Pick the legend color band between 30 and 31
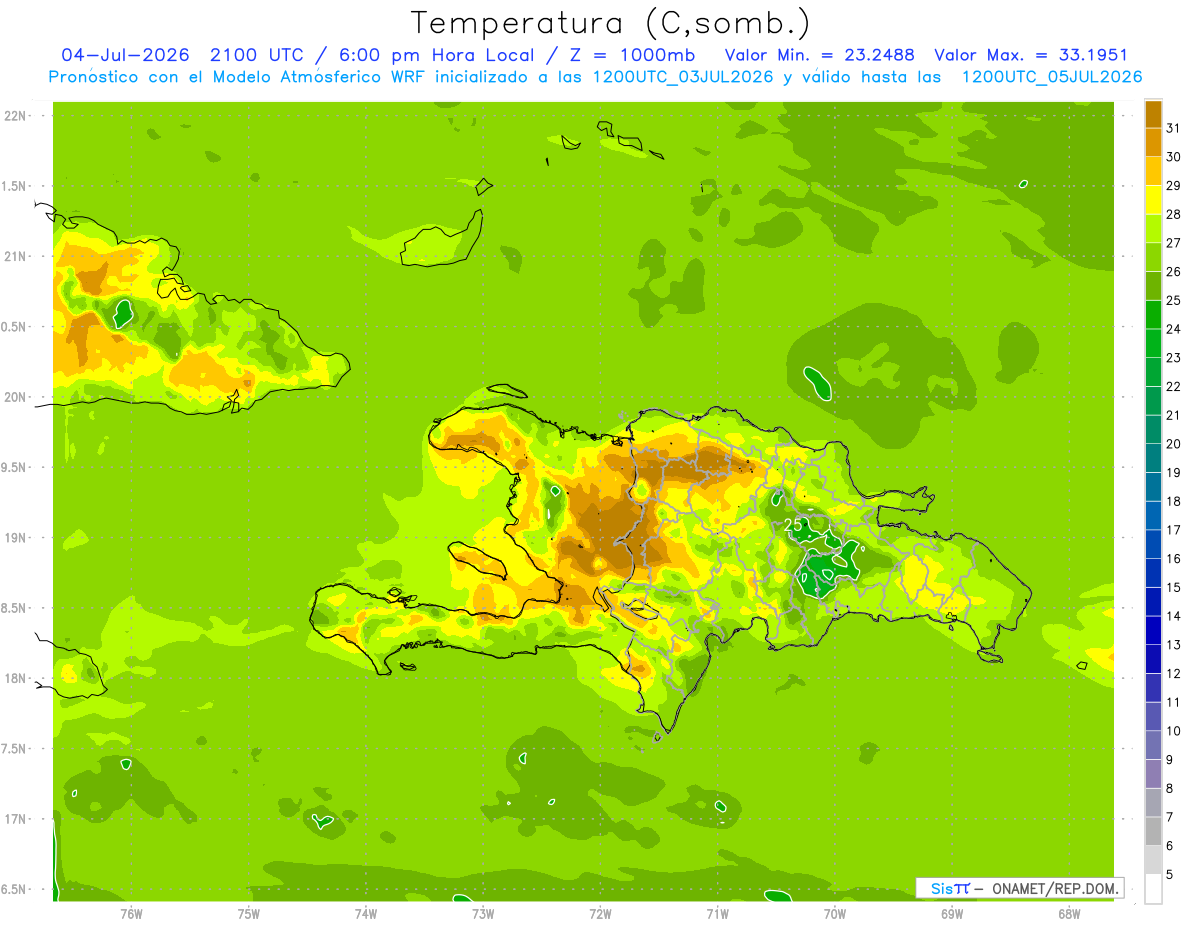The height and width of the screenshot is (927, 1200). pyautogui.click(x=1153, y=142)
